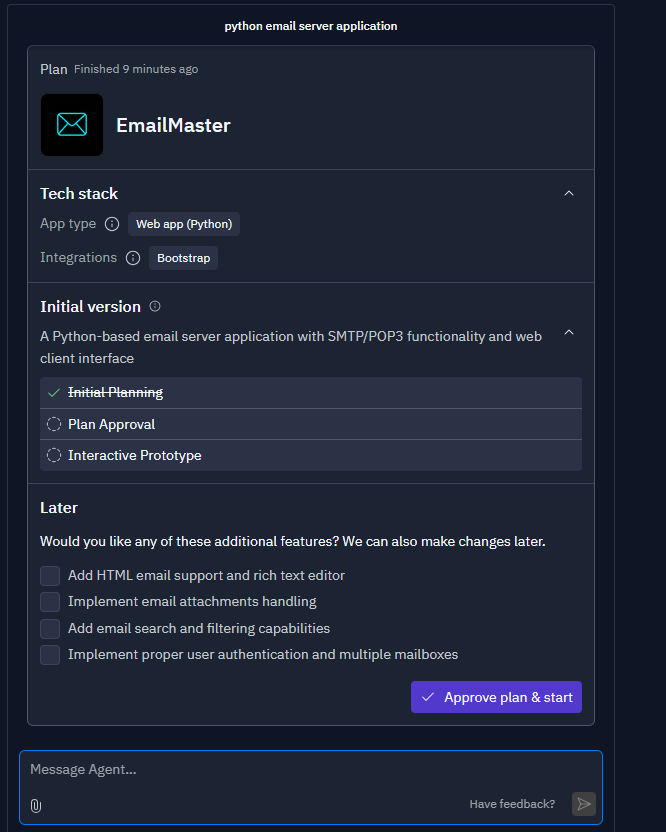This screenshot has height=832, width=666.
Task: Open the Have feedback? link
Action: 512,804
